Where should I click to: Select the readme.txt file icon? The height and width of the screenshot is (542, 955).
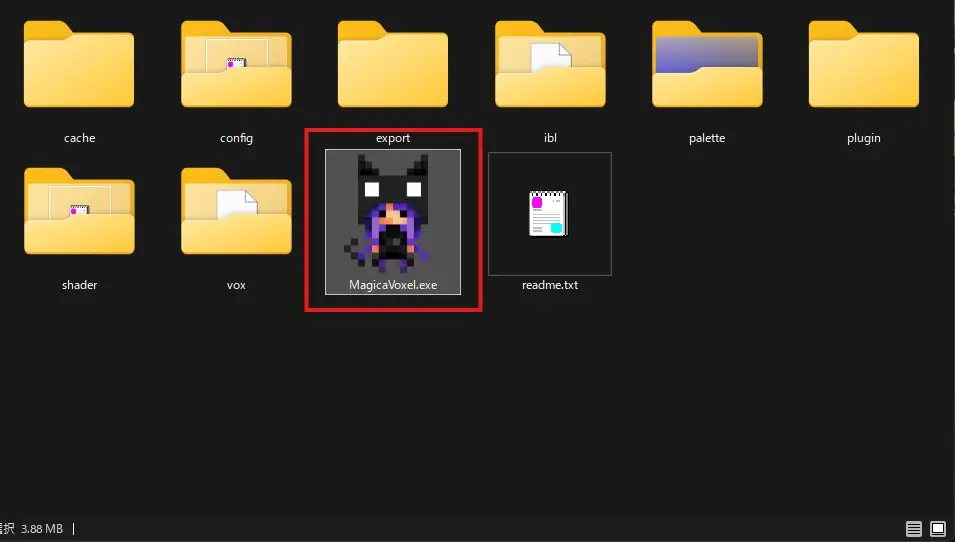point(549,213)
